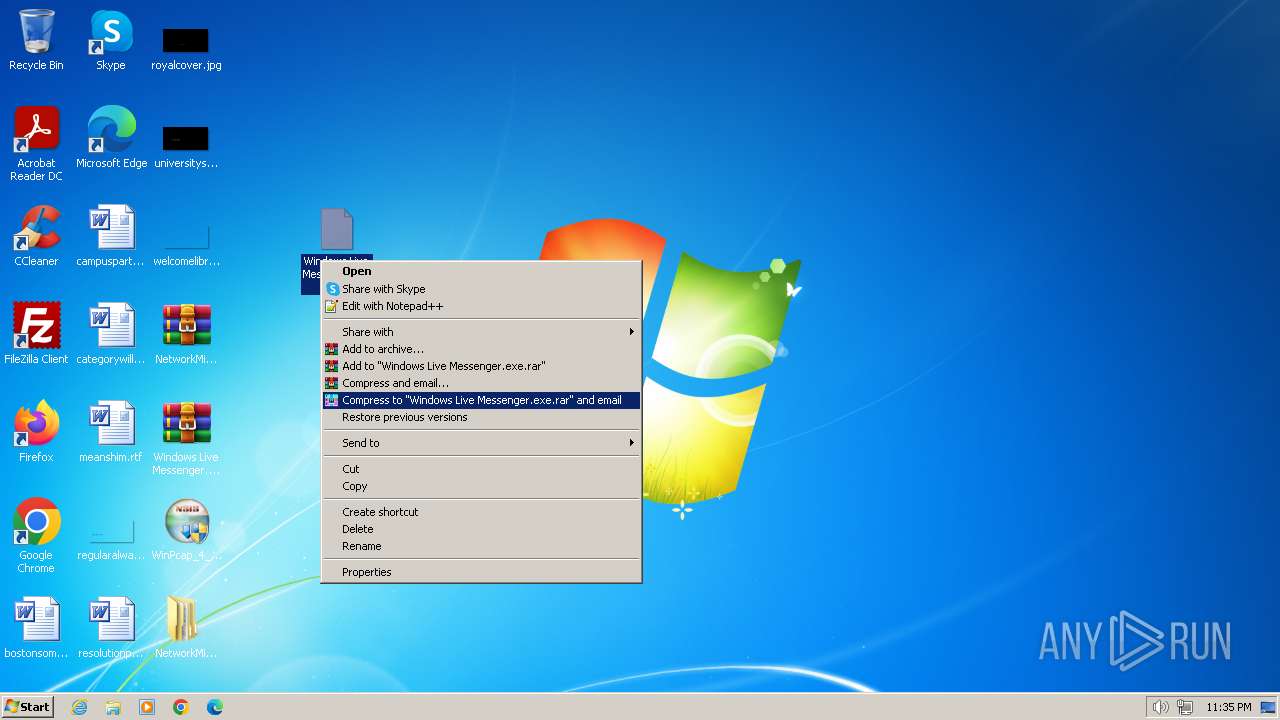Expand the Share with submenu

[x=481, y=332]
